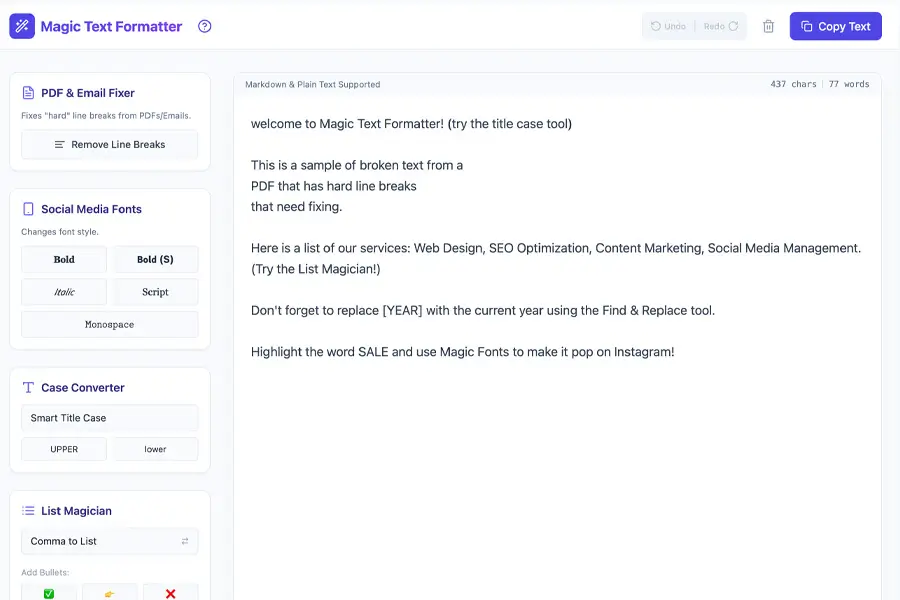Apply Monospace font style
Screen dimensions: 900x600
109,325
